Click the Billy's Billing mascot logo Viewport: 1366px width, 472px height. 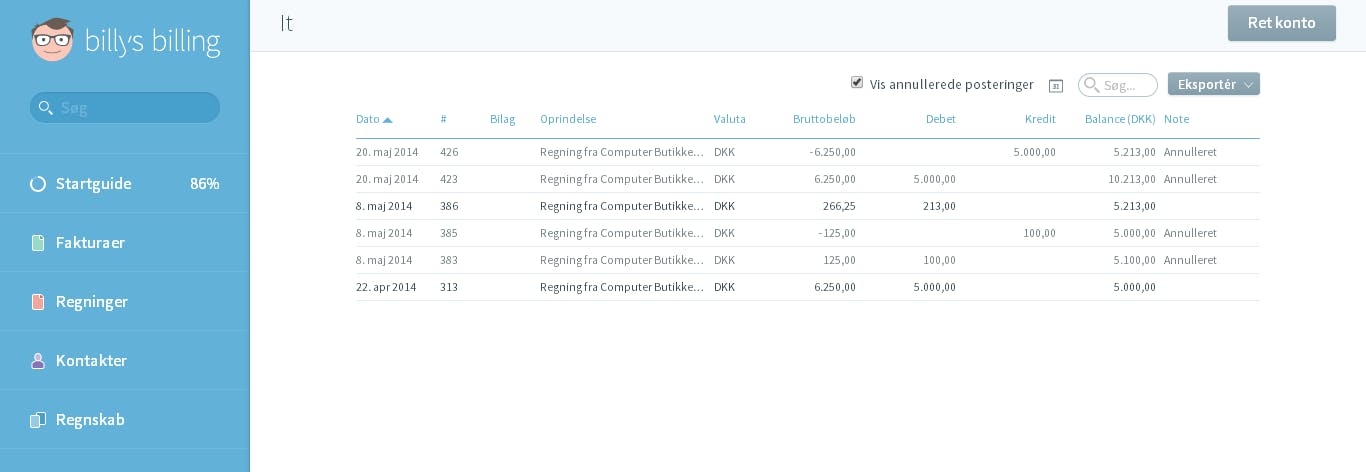pos(52,40)
